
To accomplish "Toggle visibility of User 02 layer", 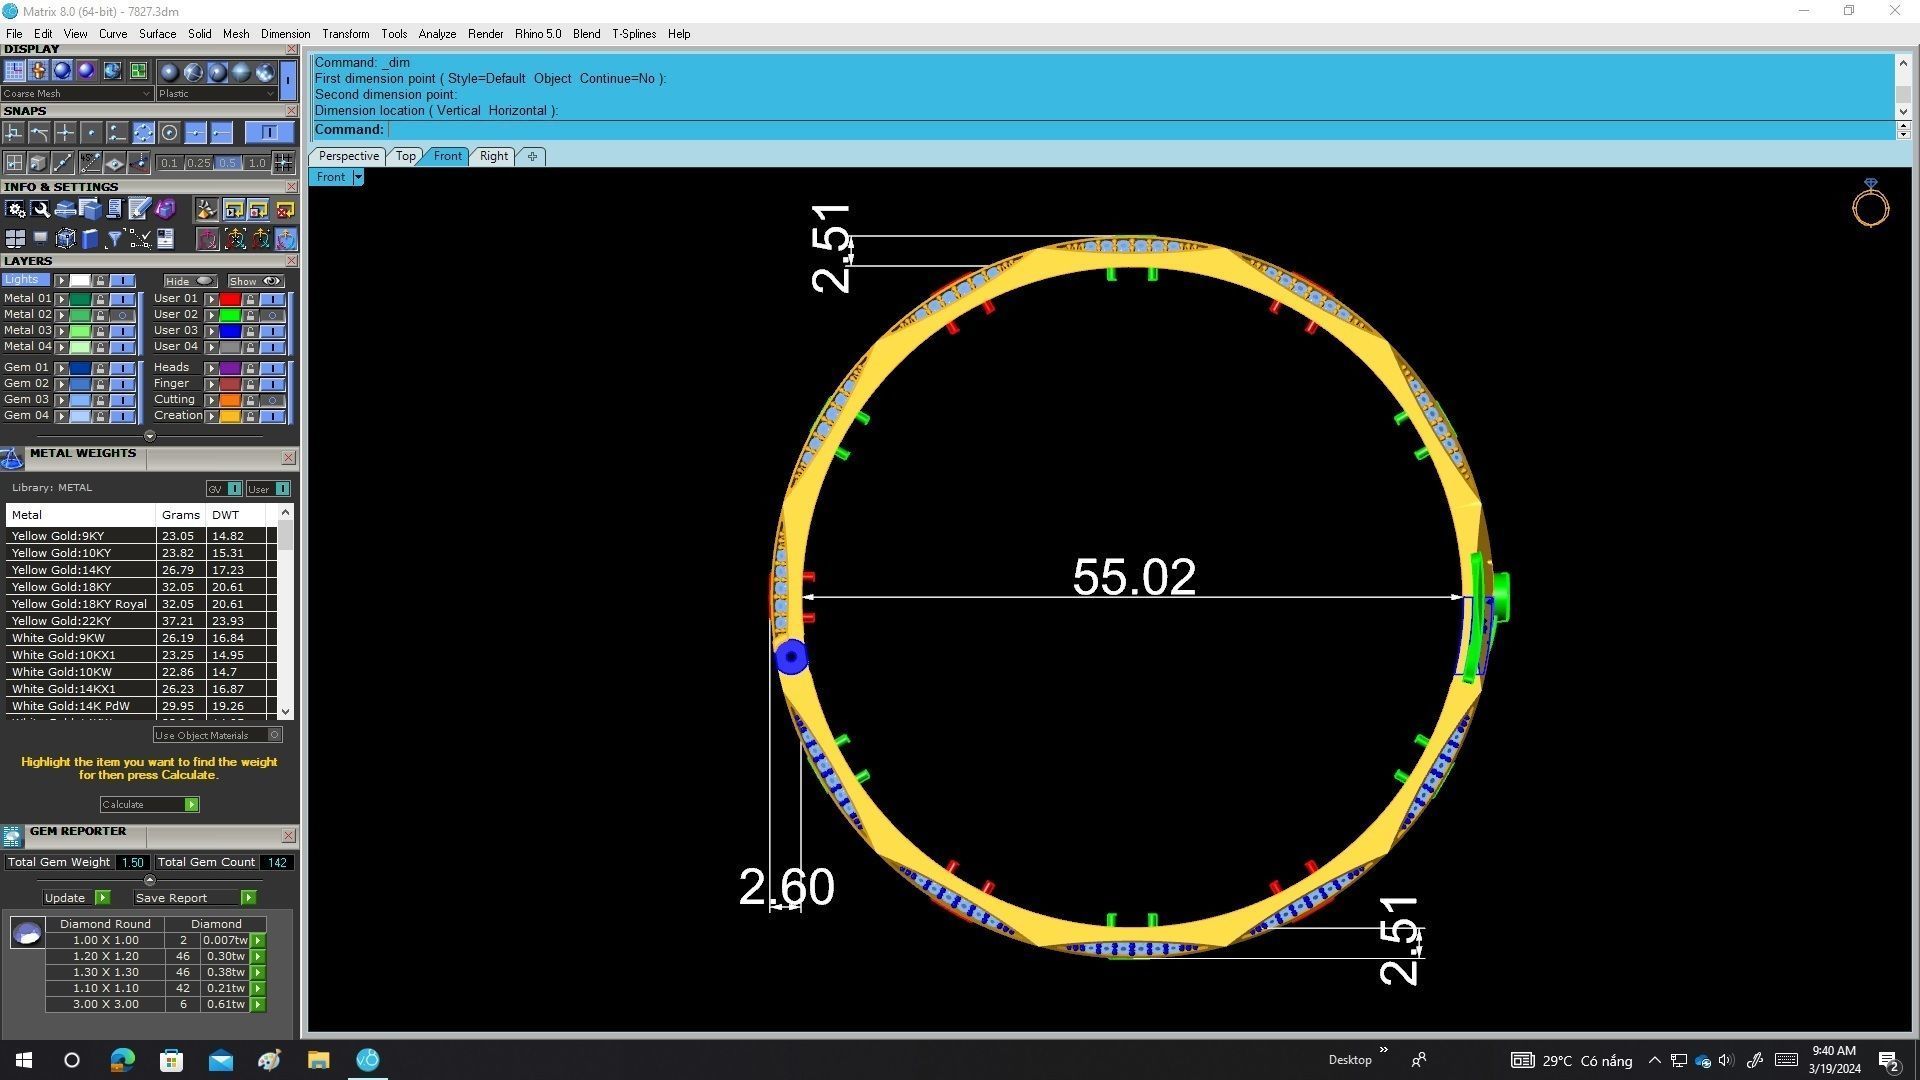I will click(x=273, y=315).
